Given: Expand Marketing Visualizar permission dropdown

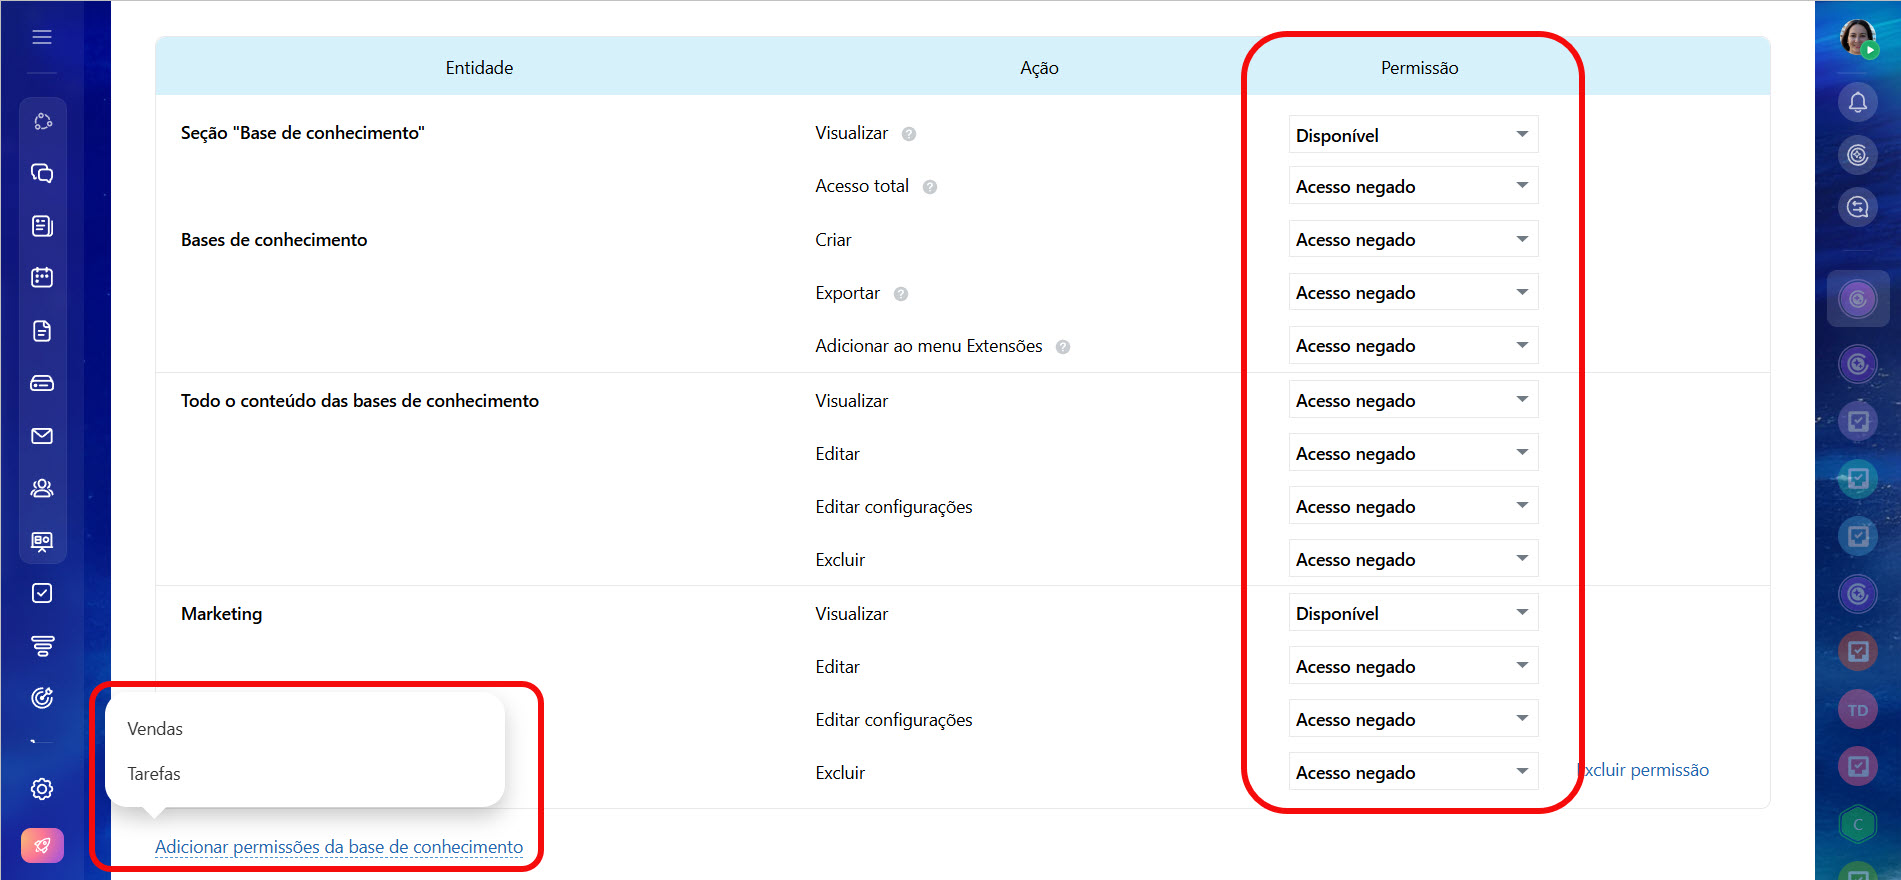Looking at the screenshot, I should 1412,613.
